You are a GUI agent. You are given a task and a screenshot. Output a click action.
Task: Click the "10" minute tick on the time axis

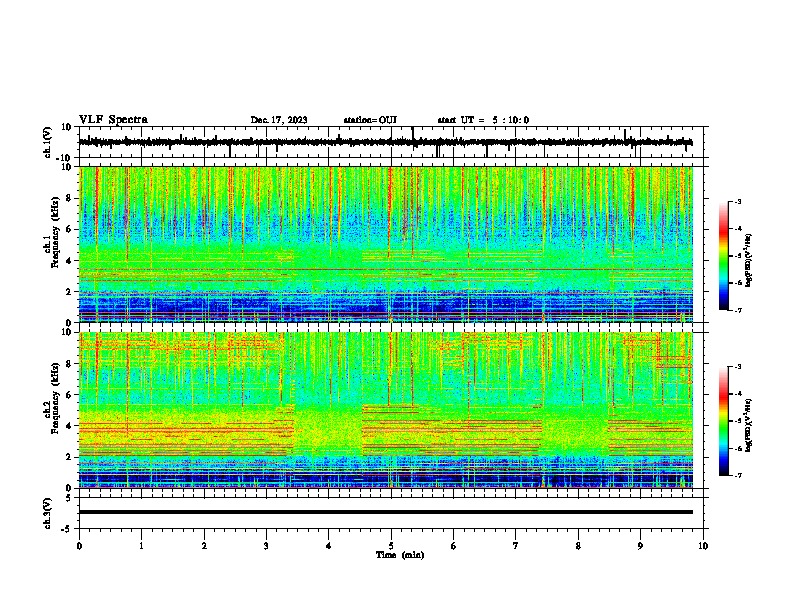(x=703, y=546)
